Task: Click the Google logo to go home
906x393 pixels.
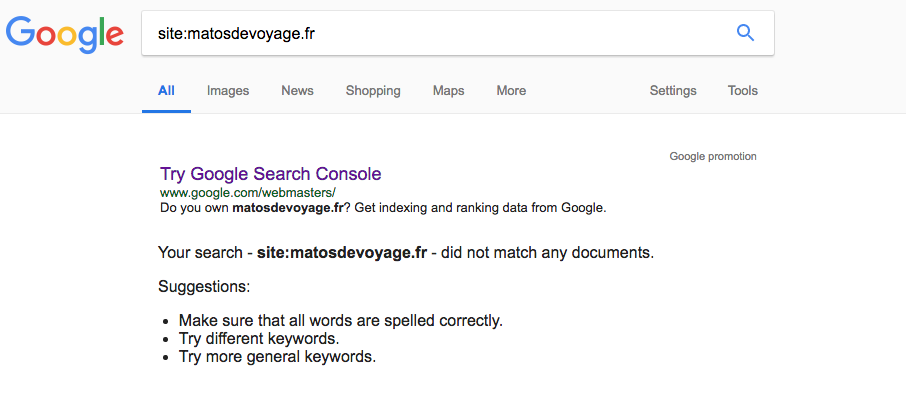Action: [65, 34]
